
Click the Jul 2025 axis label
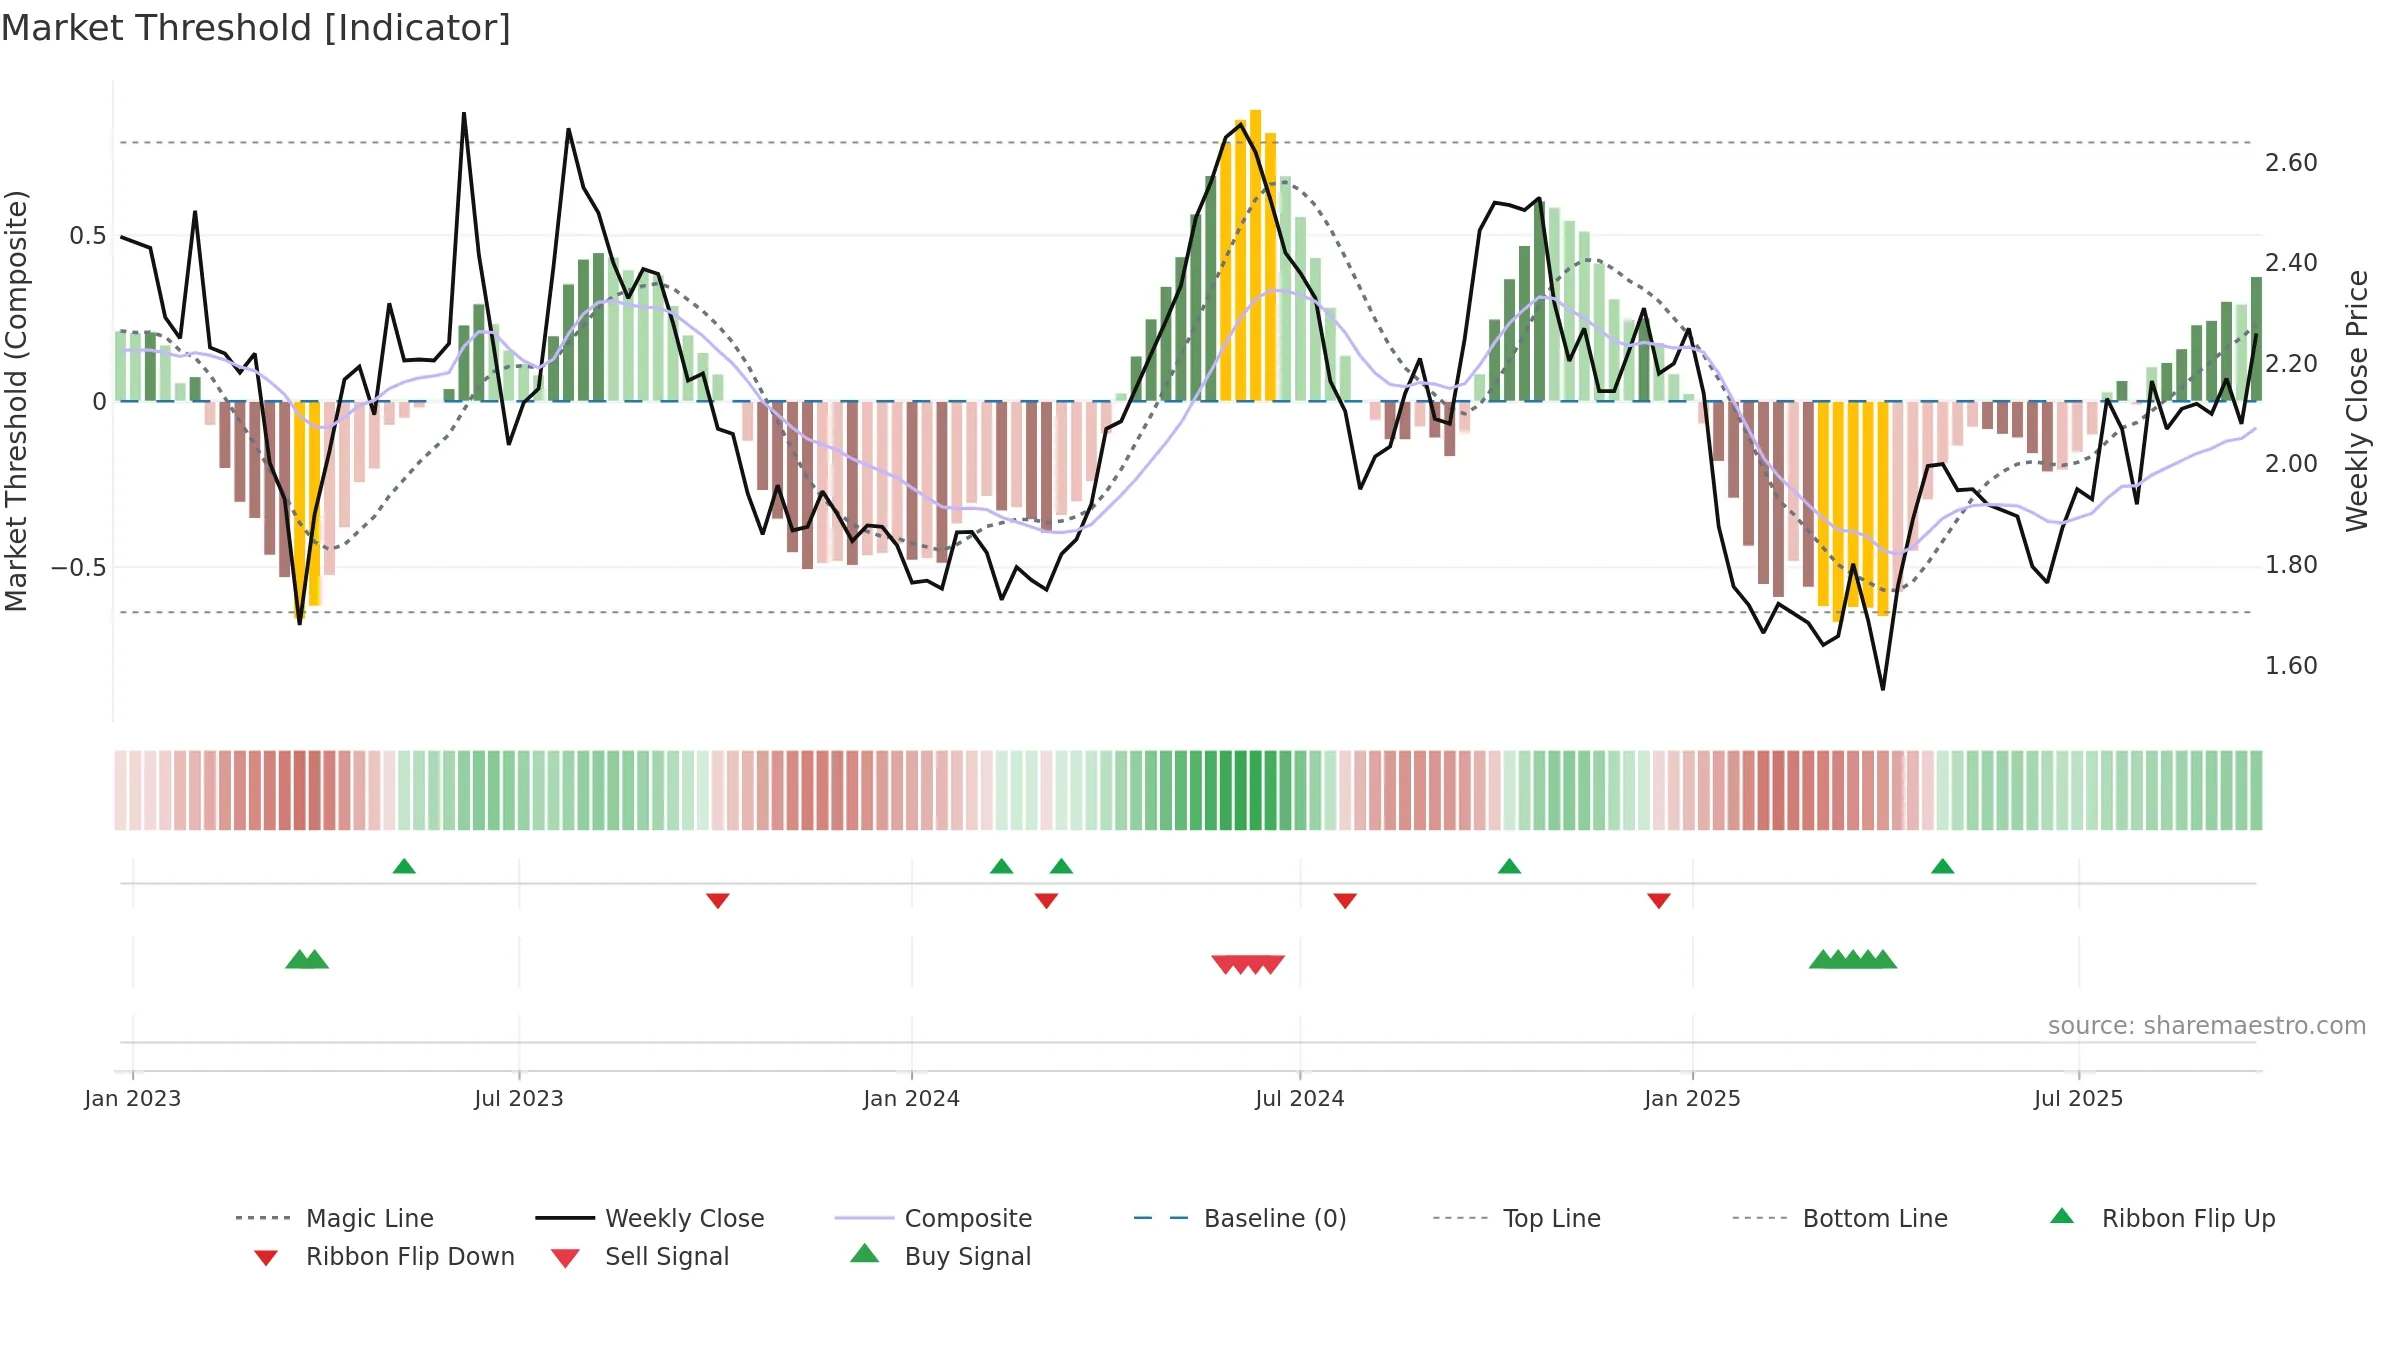[x=2079, y=1098]
